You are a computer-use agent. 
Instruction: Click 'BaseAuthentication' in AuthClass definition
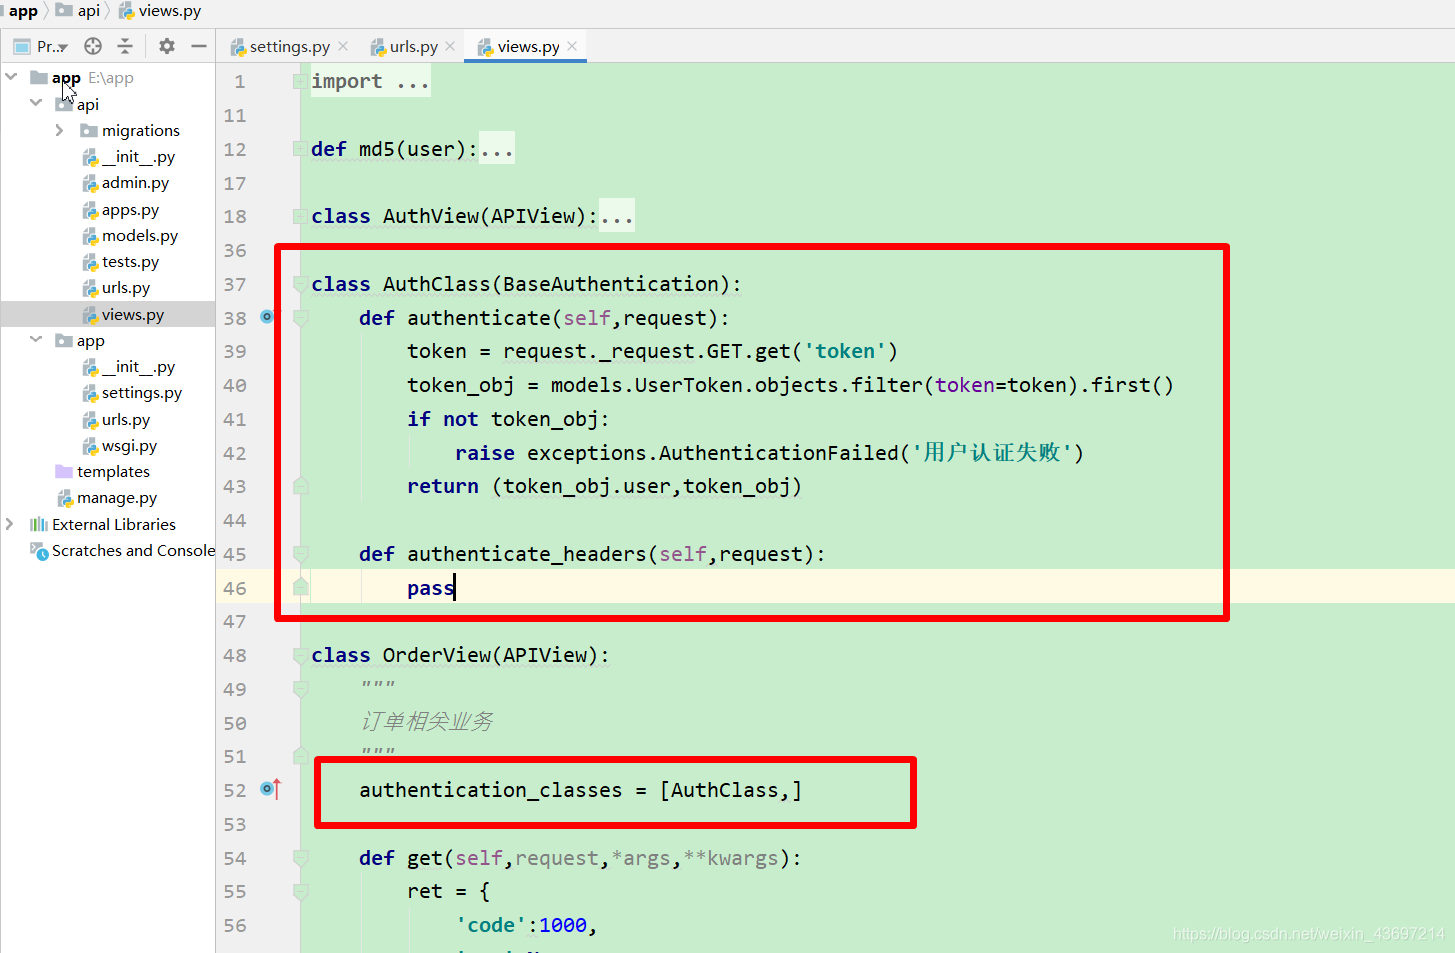point(611,284)
